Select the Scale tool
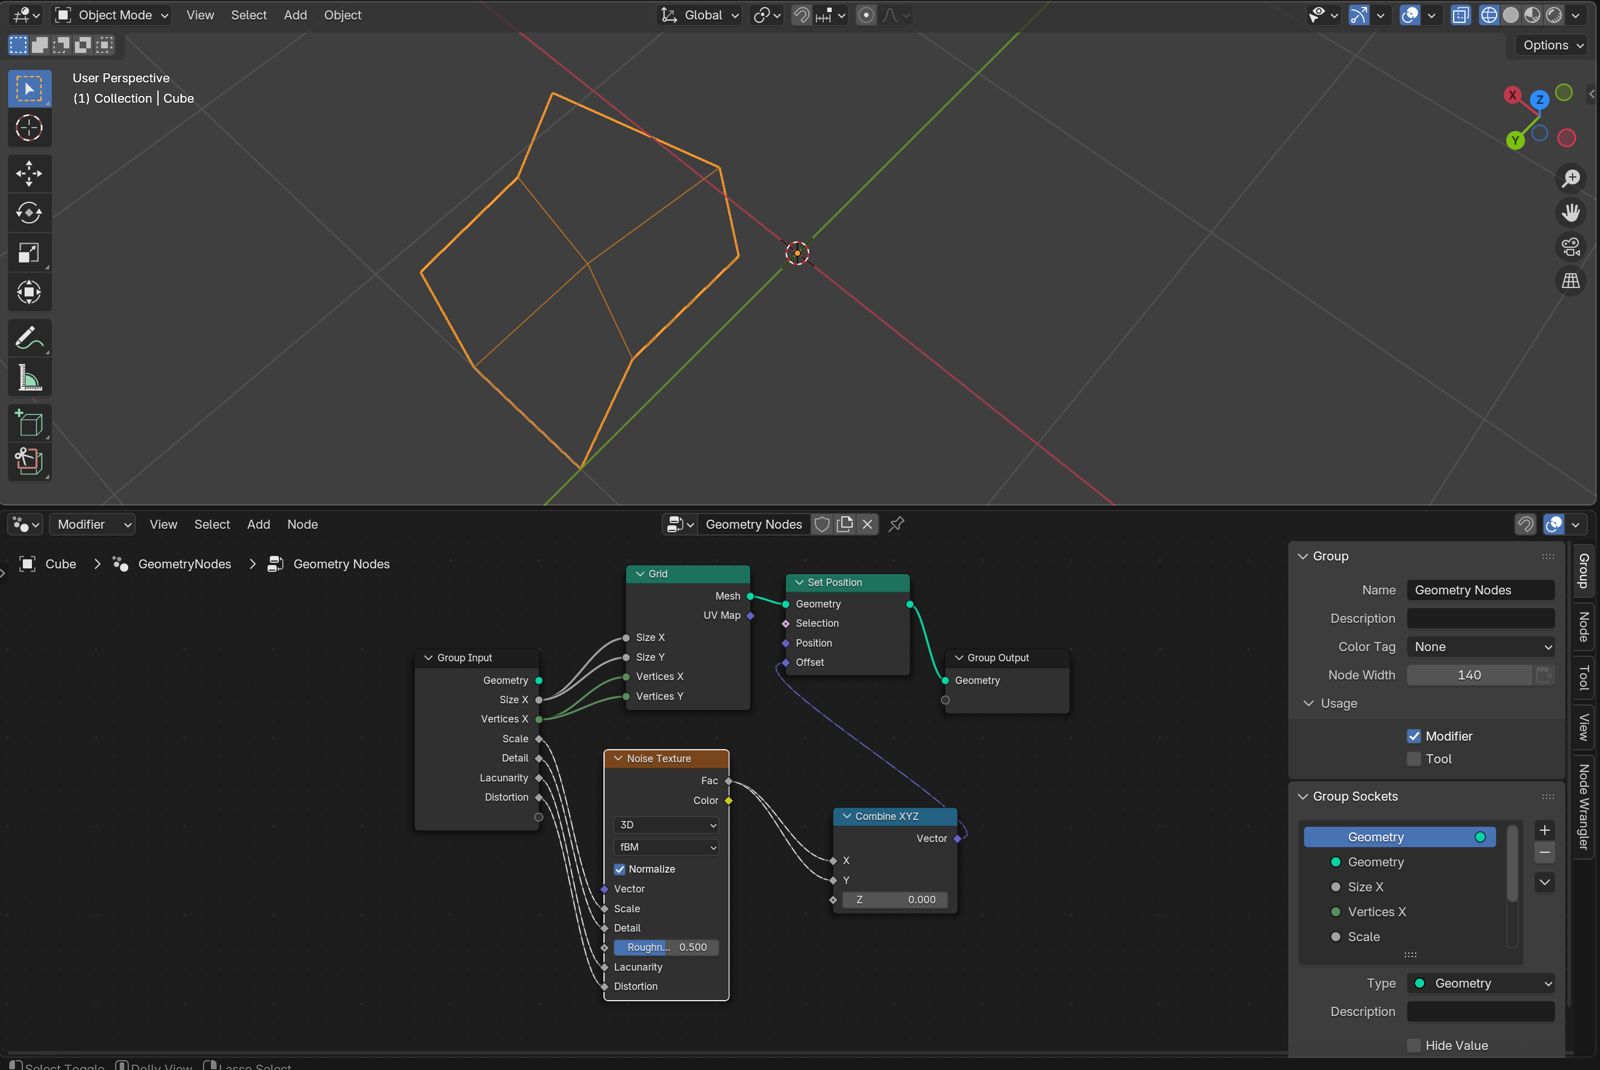1600x1070 pixels. click(x=29, y=253)
